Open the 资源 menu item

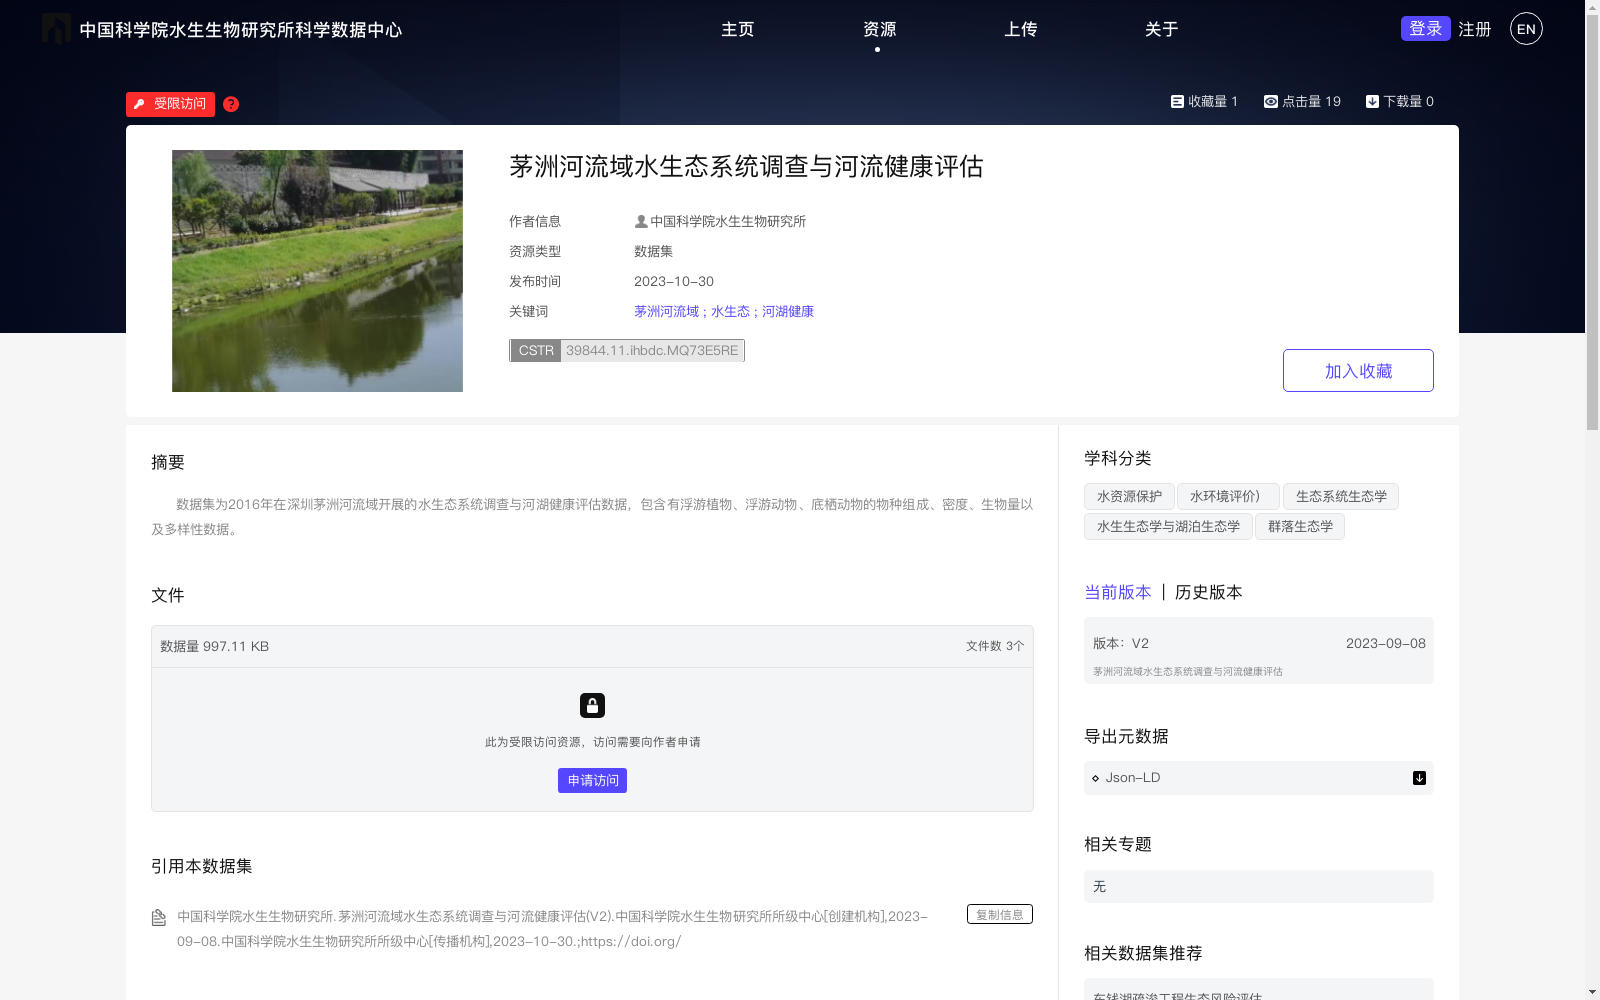pyautogui.click(x=879, y=29)
